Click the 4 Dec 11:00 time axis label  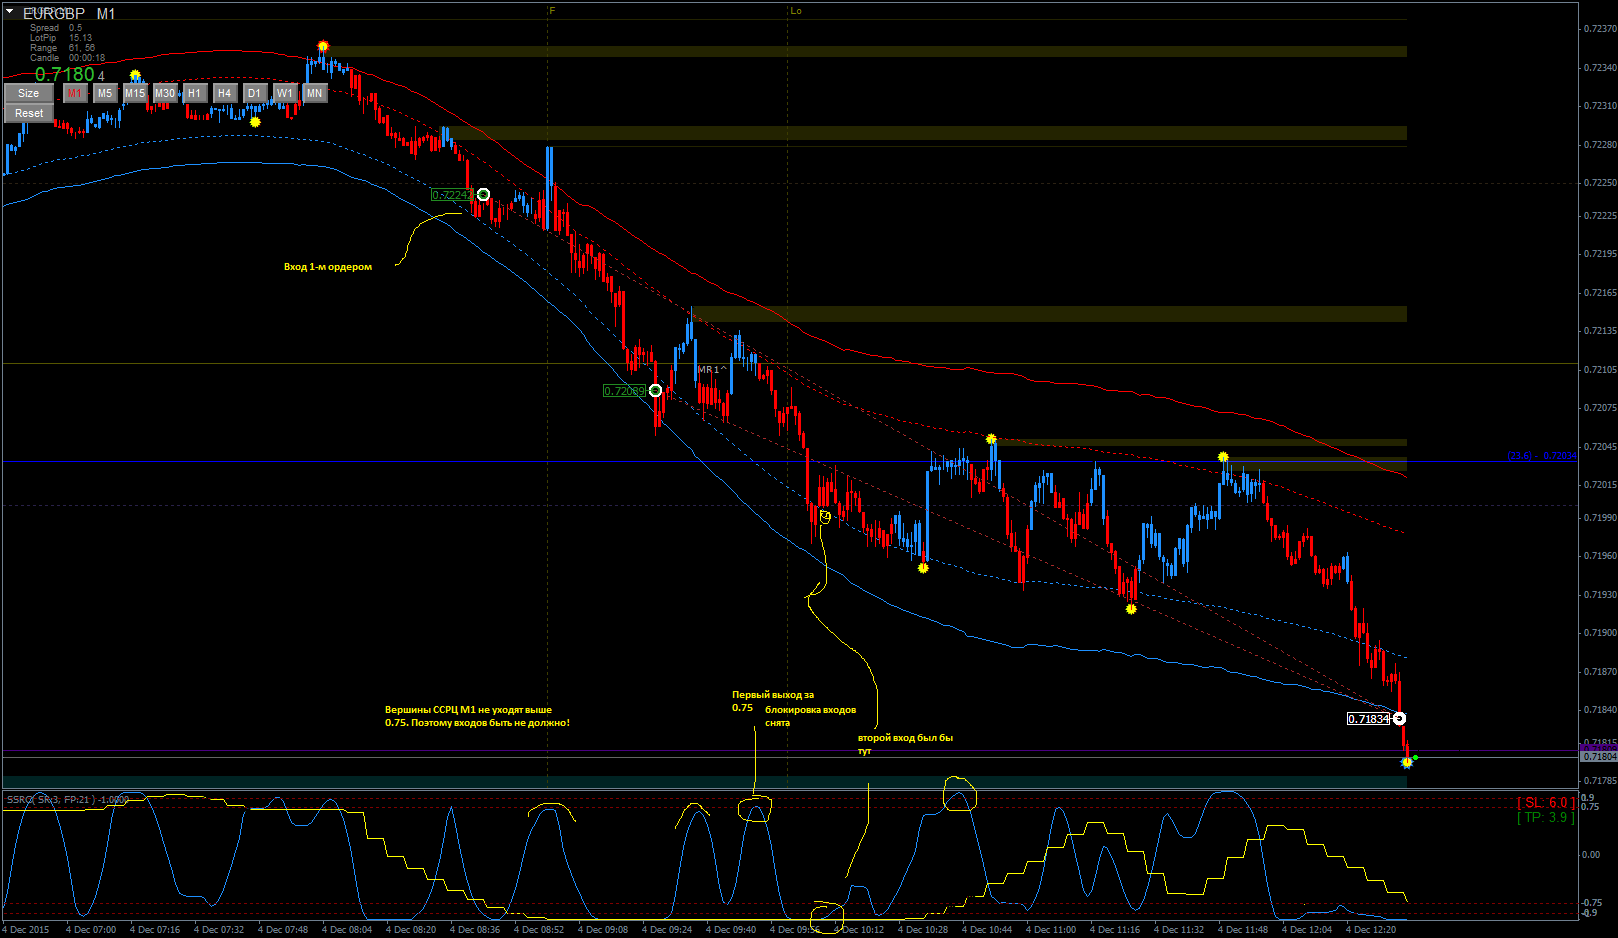(1051, 930)
